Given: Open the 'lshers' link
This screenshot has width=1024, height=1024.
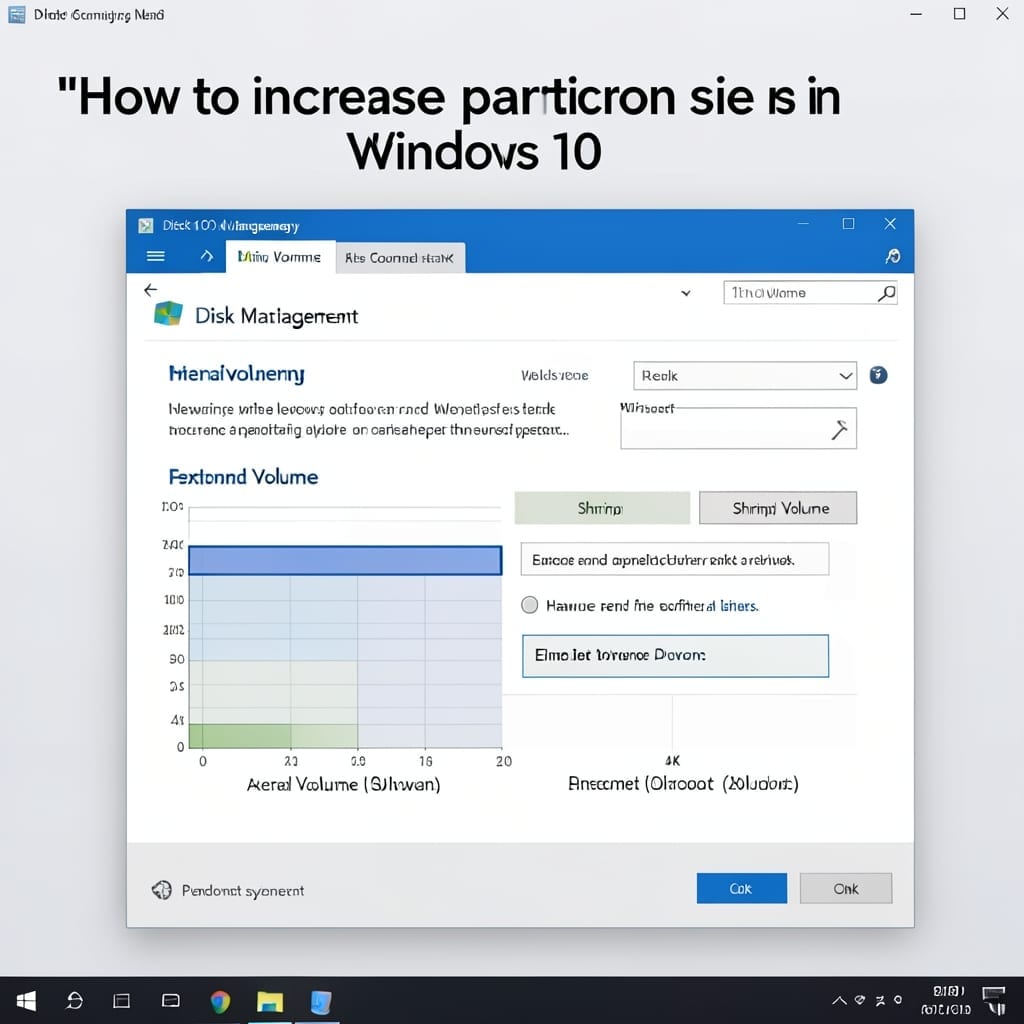Looking at the screenshot, I should tap(739, 606).
